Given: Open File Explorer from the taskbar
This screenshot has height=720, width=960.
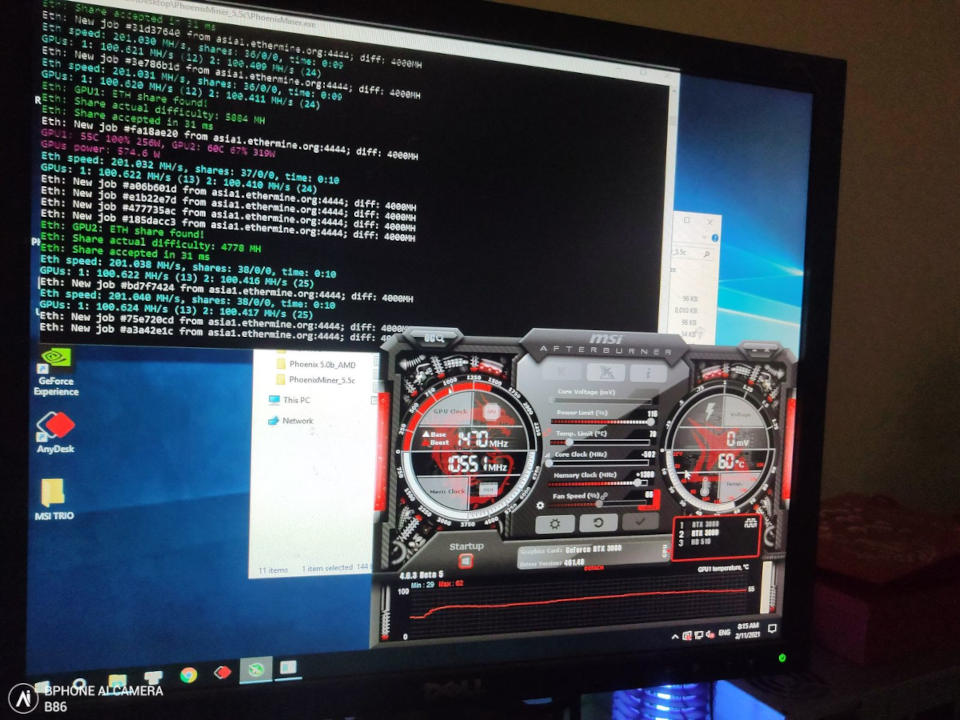Looking at the screenshot, I should [116, 680].
